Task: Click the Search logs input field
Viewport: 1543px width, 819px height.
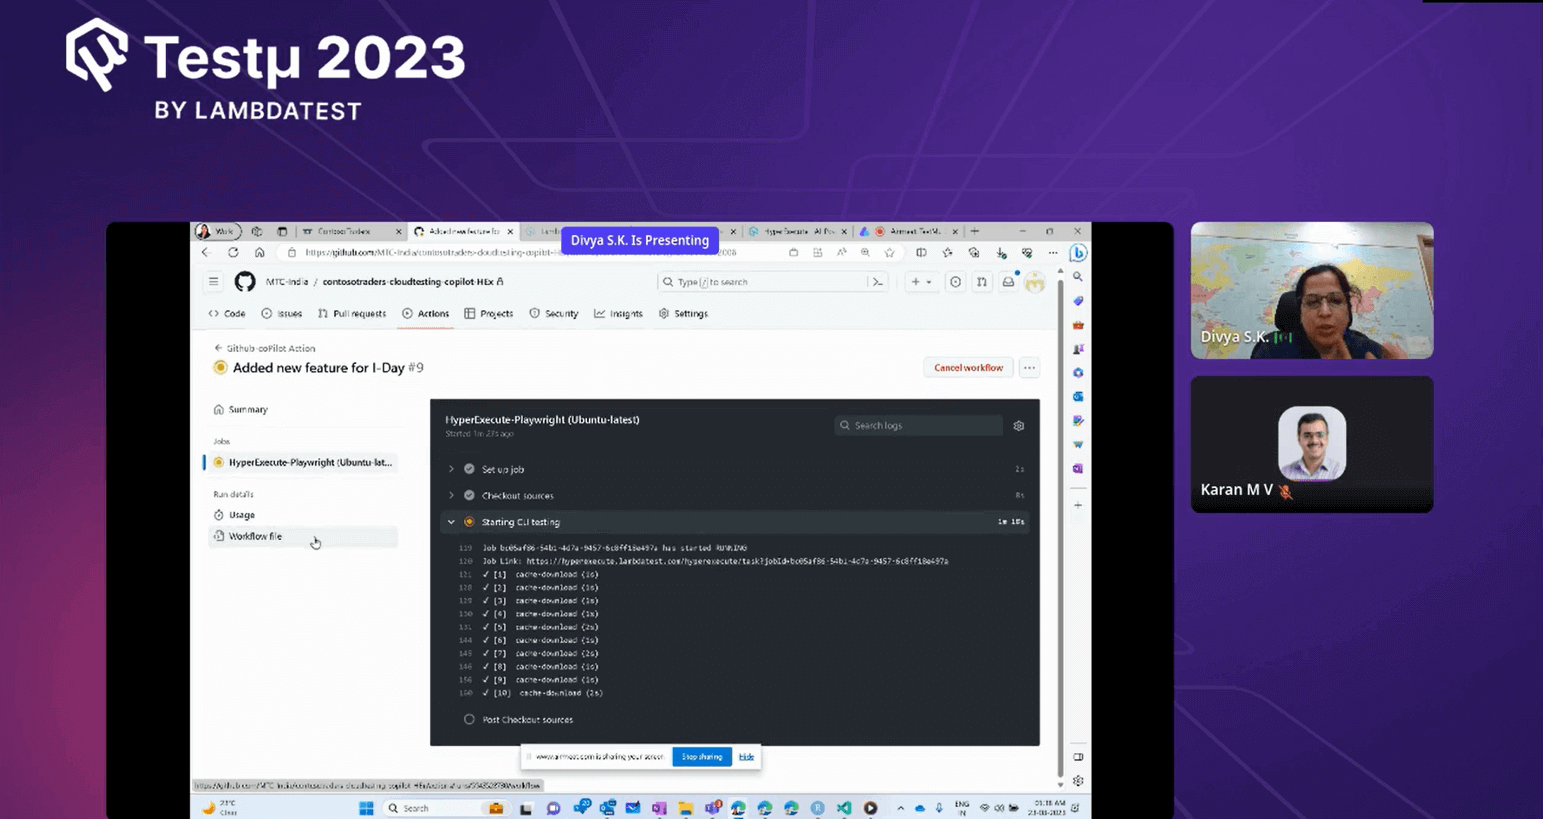Action: point(918,426)
